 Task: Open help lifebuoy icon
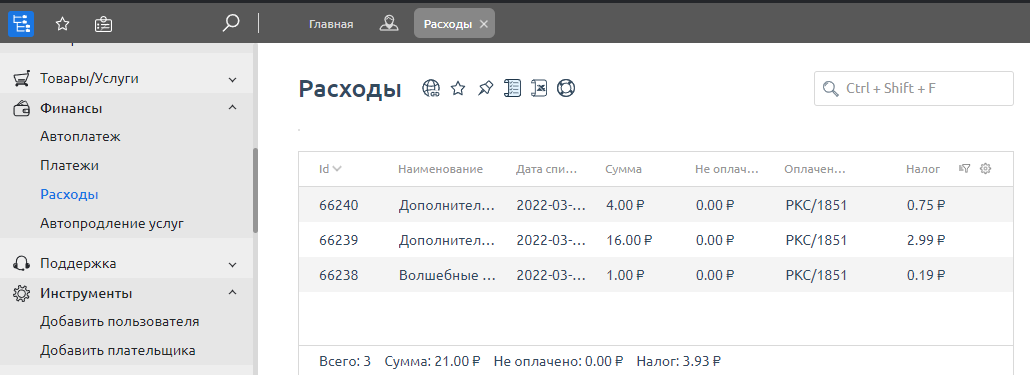[566, 88]
